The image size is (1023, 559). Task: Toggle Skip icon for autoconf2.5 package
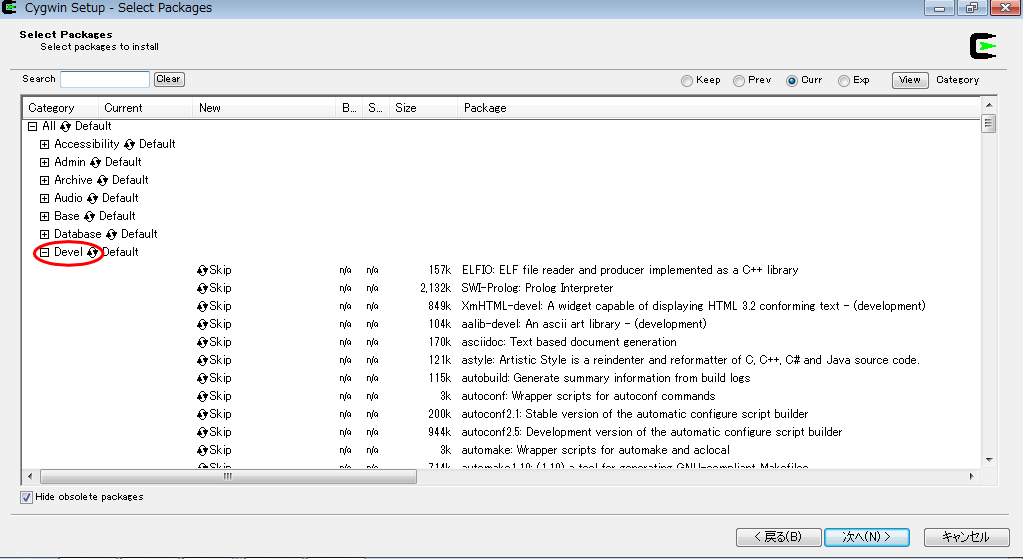(x=202, y=432)
